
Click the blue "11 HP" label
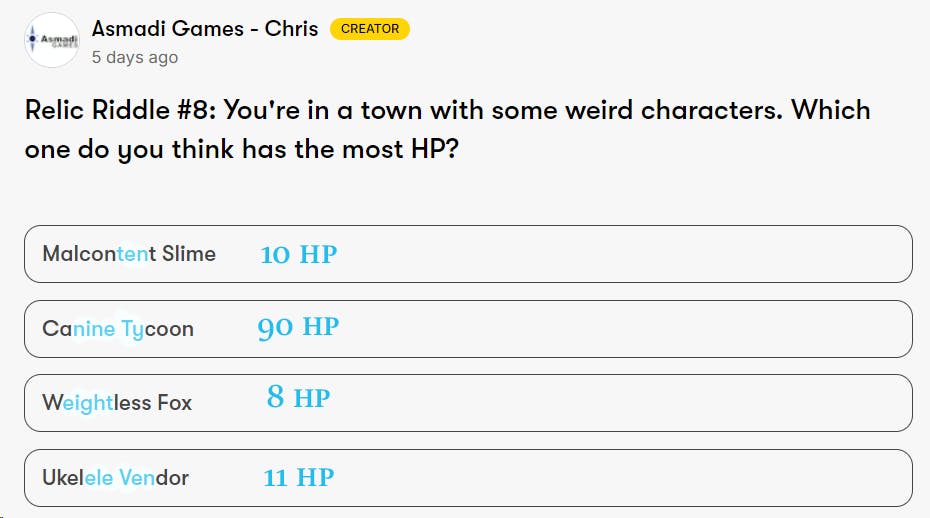pos(298,477)
